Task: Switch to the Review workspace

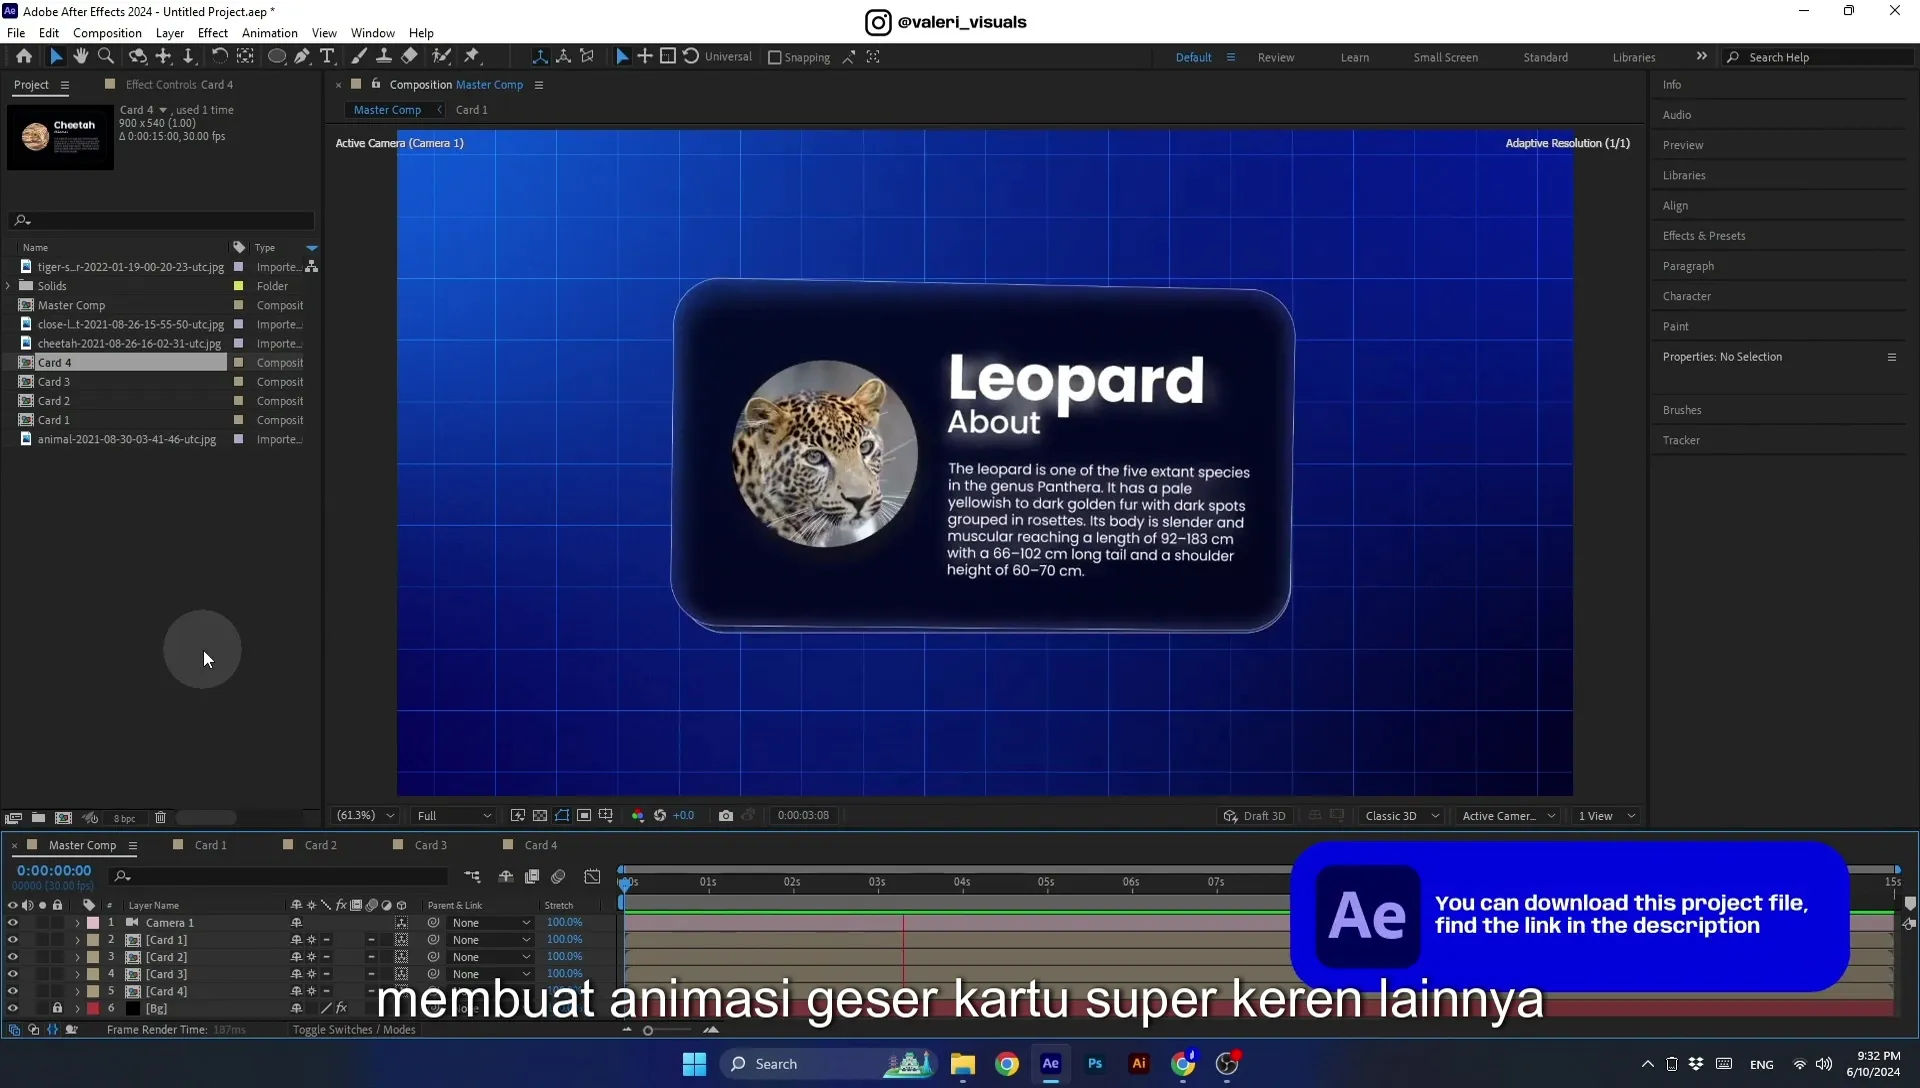Action: coord(1276,58)
